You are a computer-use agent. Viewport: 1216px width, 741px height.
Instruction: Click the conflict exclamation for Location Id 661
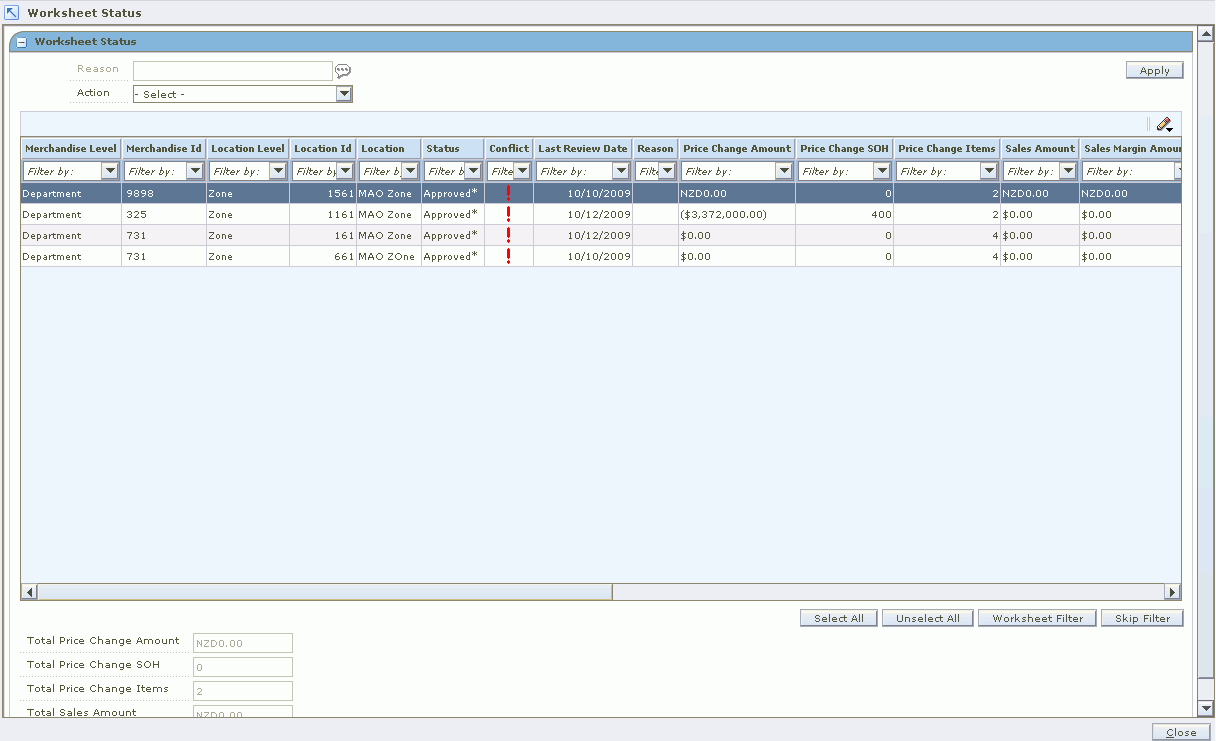(x=508, y=256)
